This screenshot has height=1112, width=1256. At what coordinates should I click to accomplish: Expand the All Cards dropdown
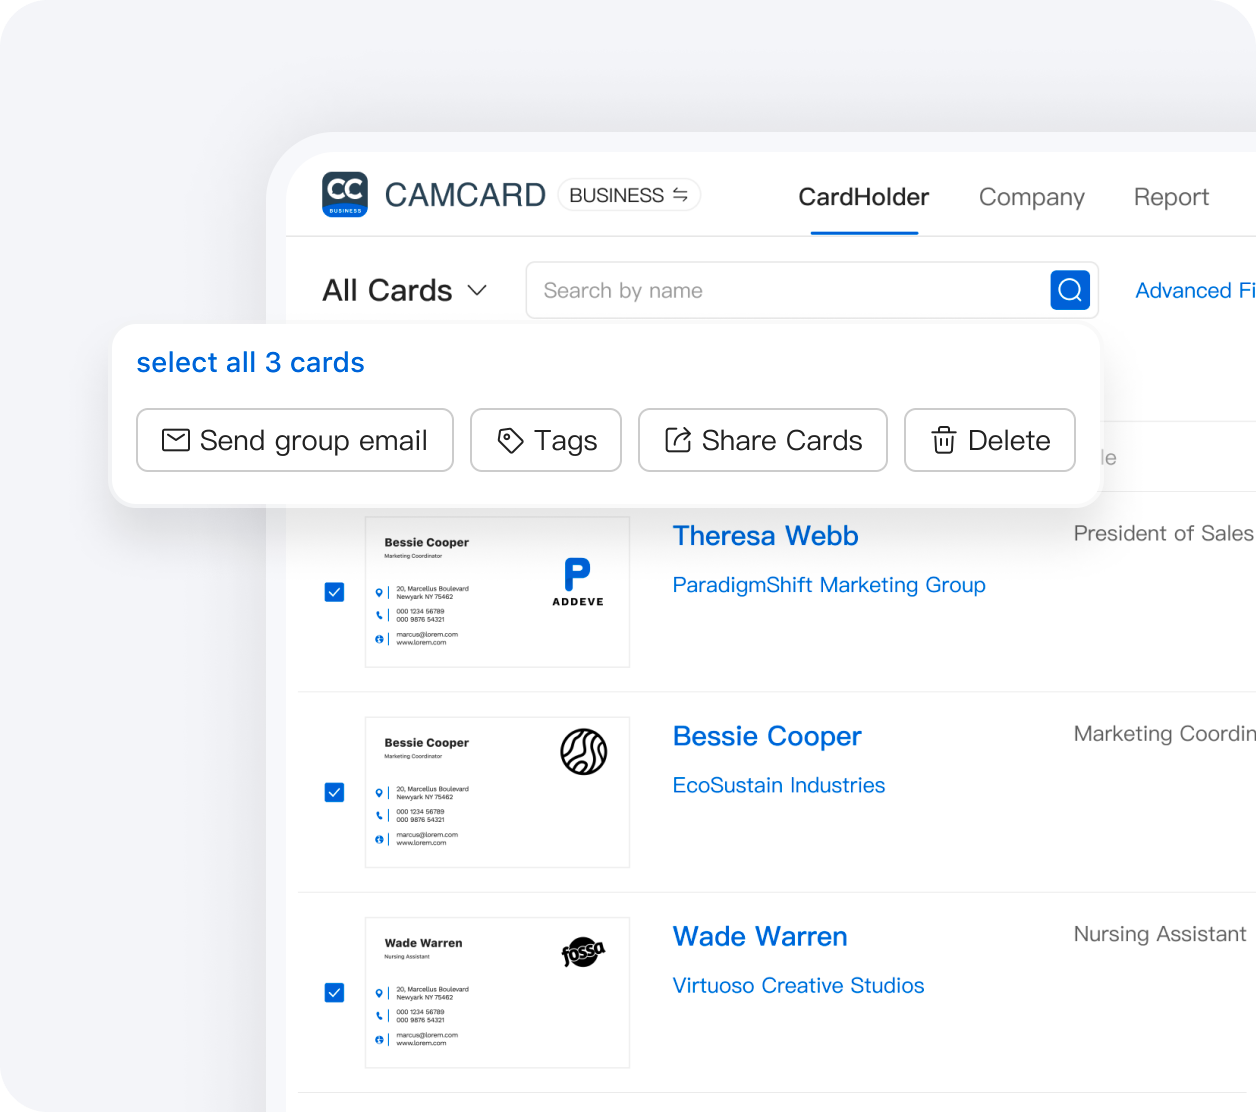pyautogui.click(x=478, y=290)
